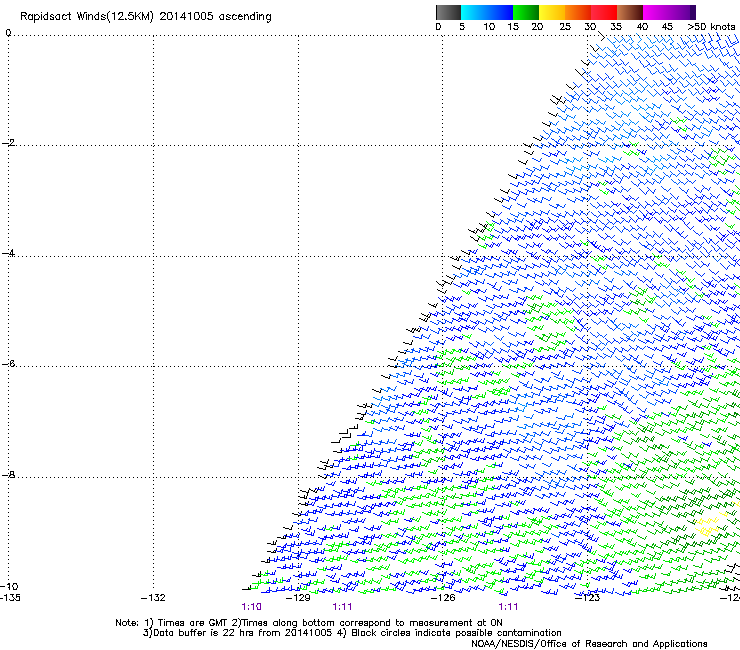Click the red 30-35 knots color swatch
The image size is (740, 650).
click(604, 12)
